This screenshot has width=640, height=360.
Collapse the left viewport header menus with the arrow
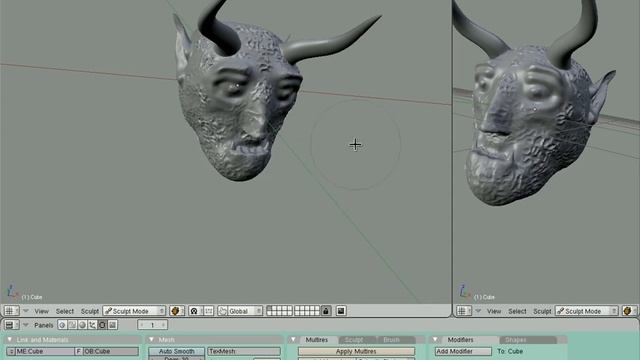(26, 311)
